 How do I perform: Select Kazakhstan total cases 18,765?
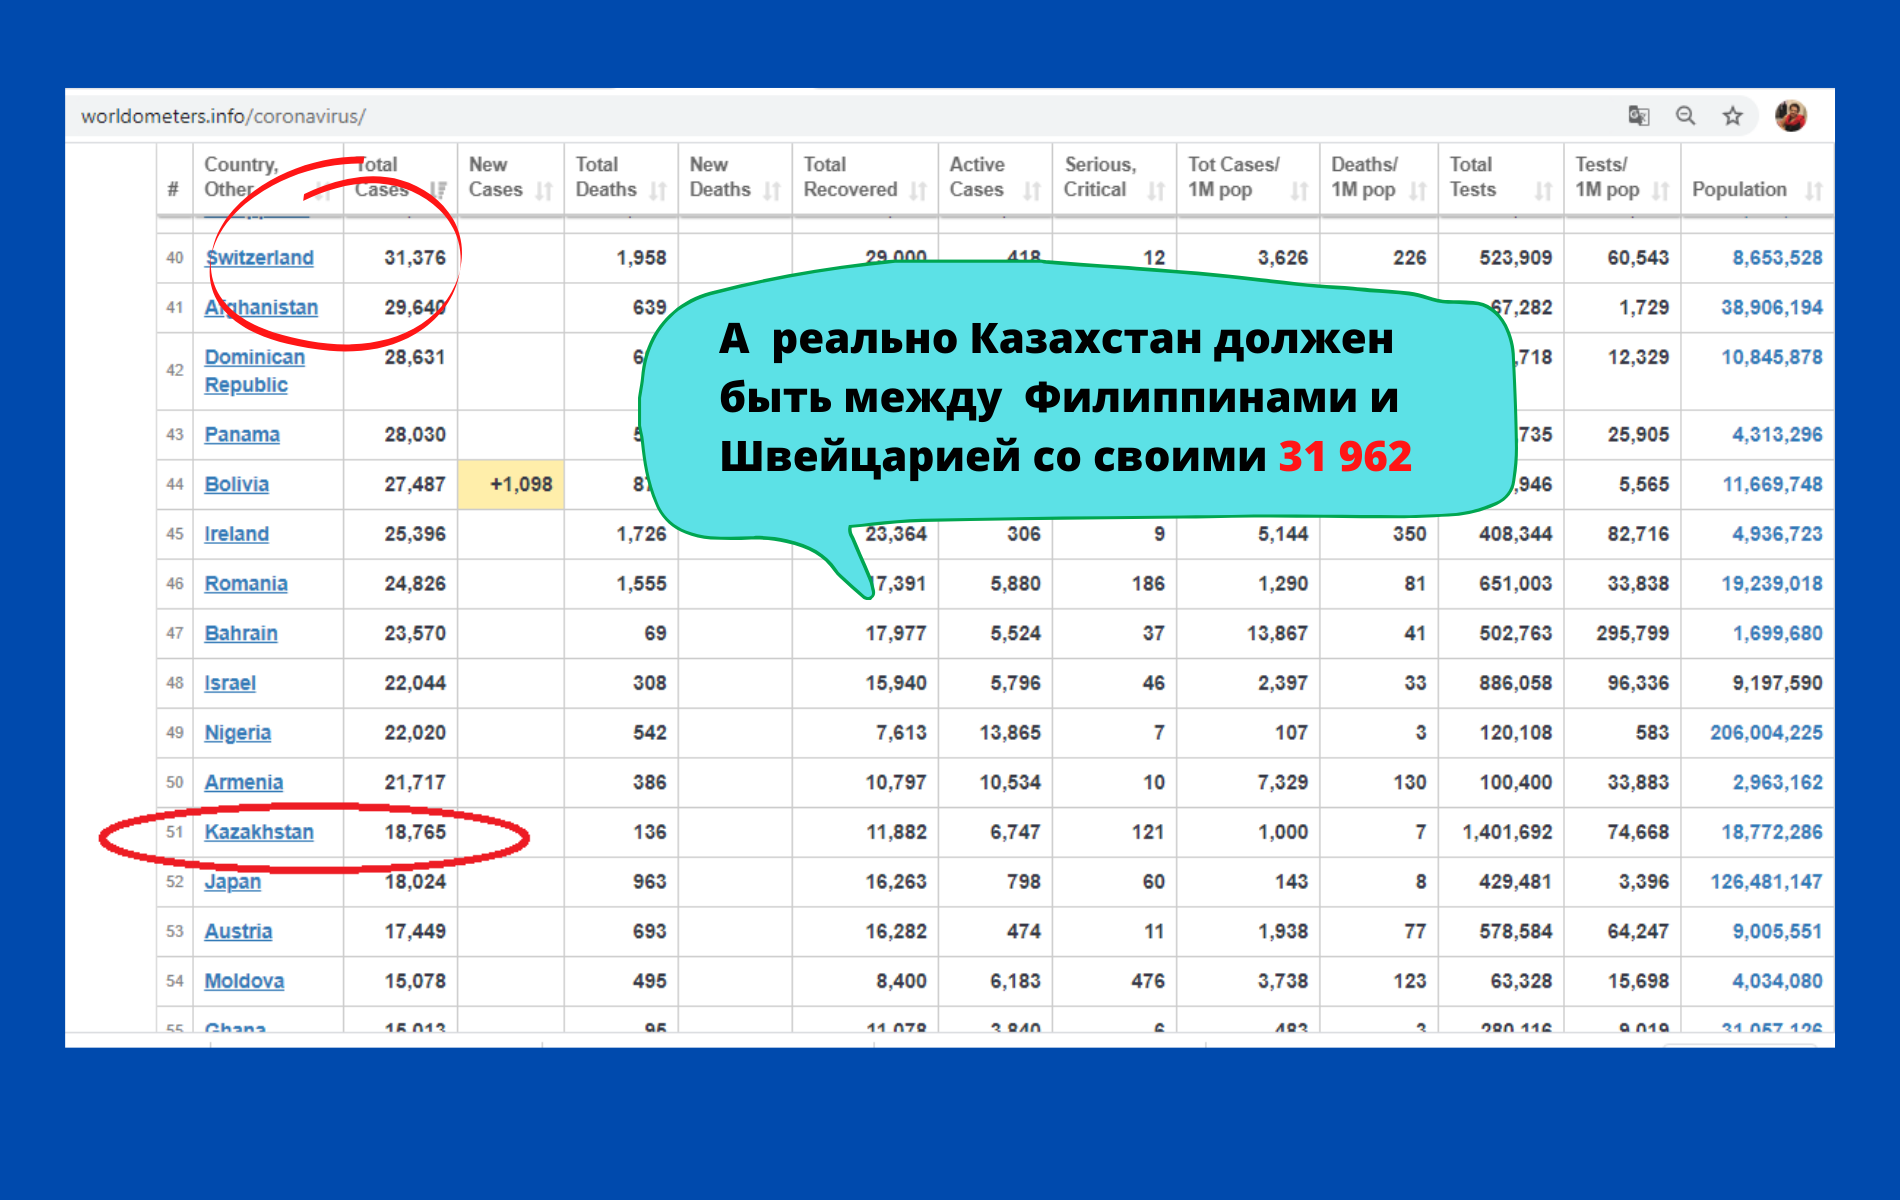[x=415, y=832]
